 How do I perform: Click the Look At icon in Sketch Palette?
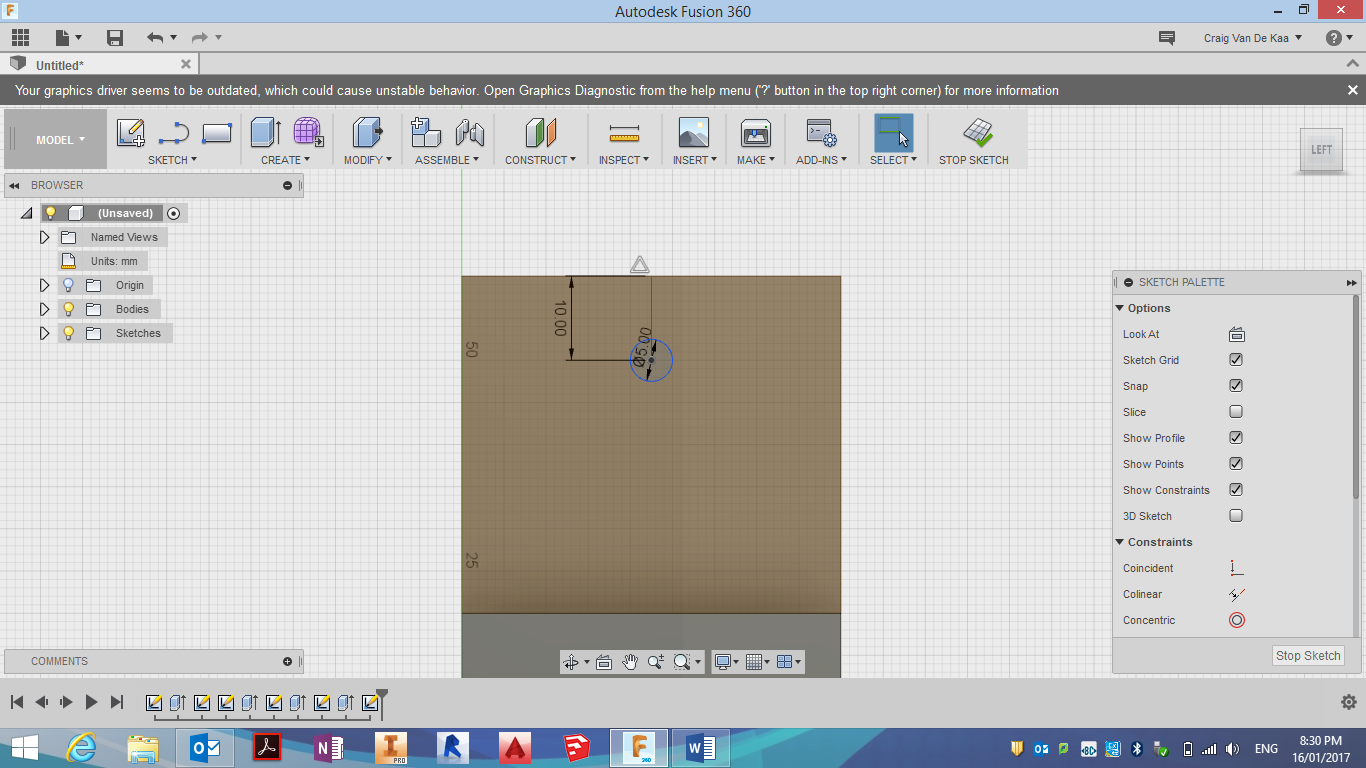[x=1236, y=334]
